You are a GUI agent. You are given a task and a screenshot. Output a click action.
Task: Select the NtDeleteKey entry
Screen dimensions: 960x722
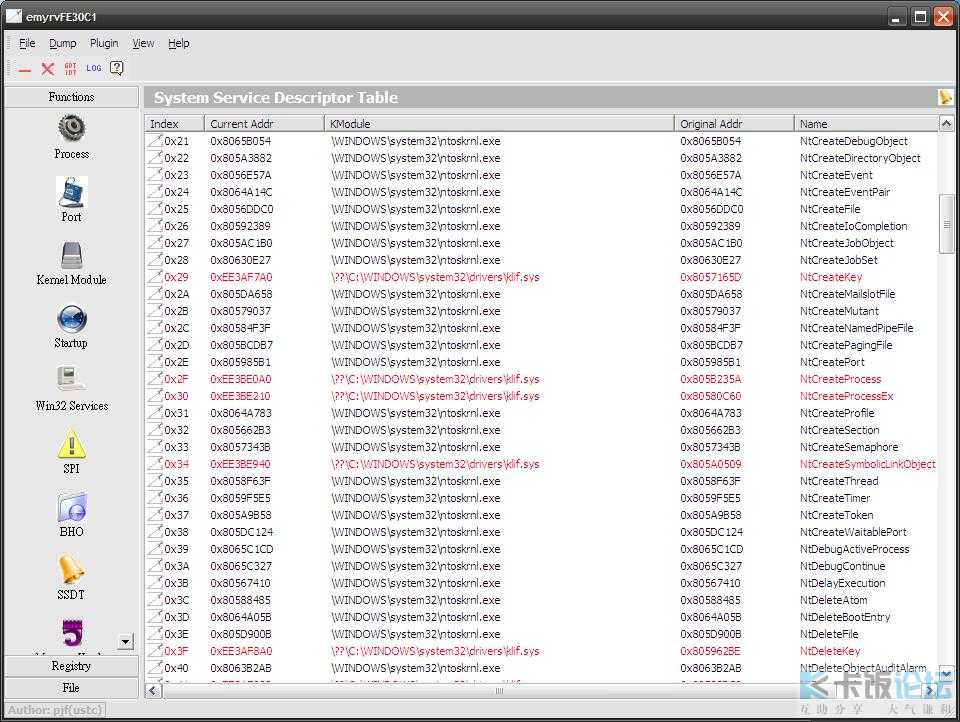830,651
